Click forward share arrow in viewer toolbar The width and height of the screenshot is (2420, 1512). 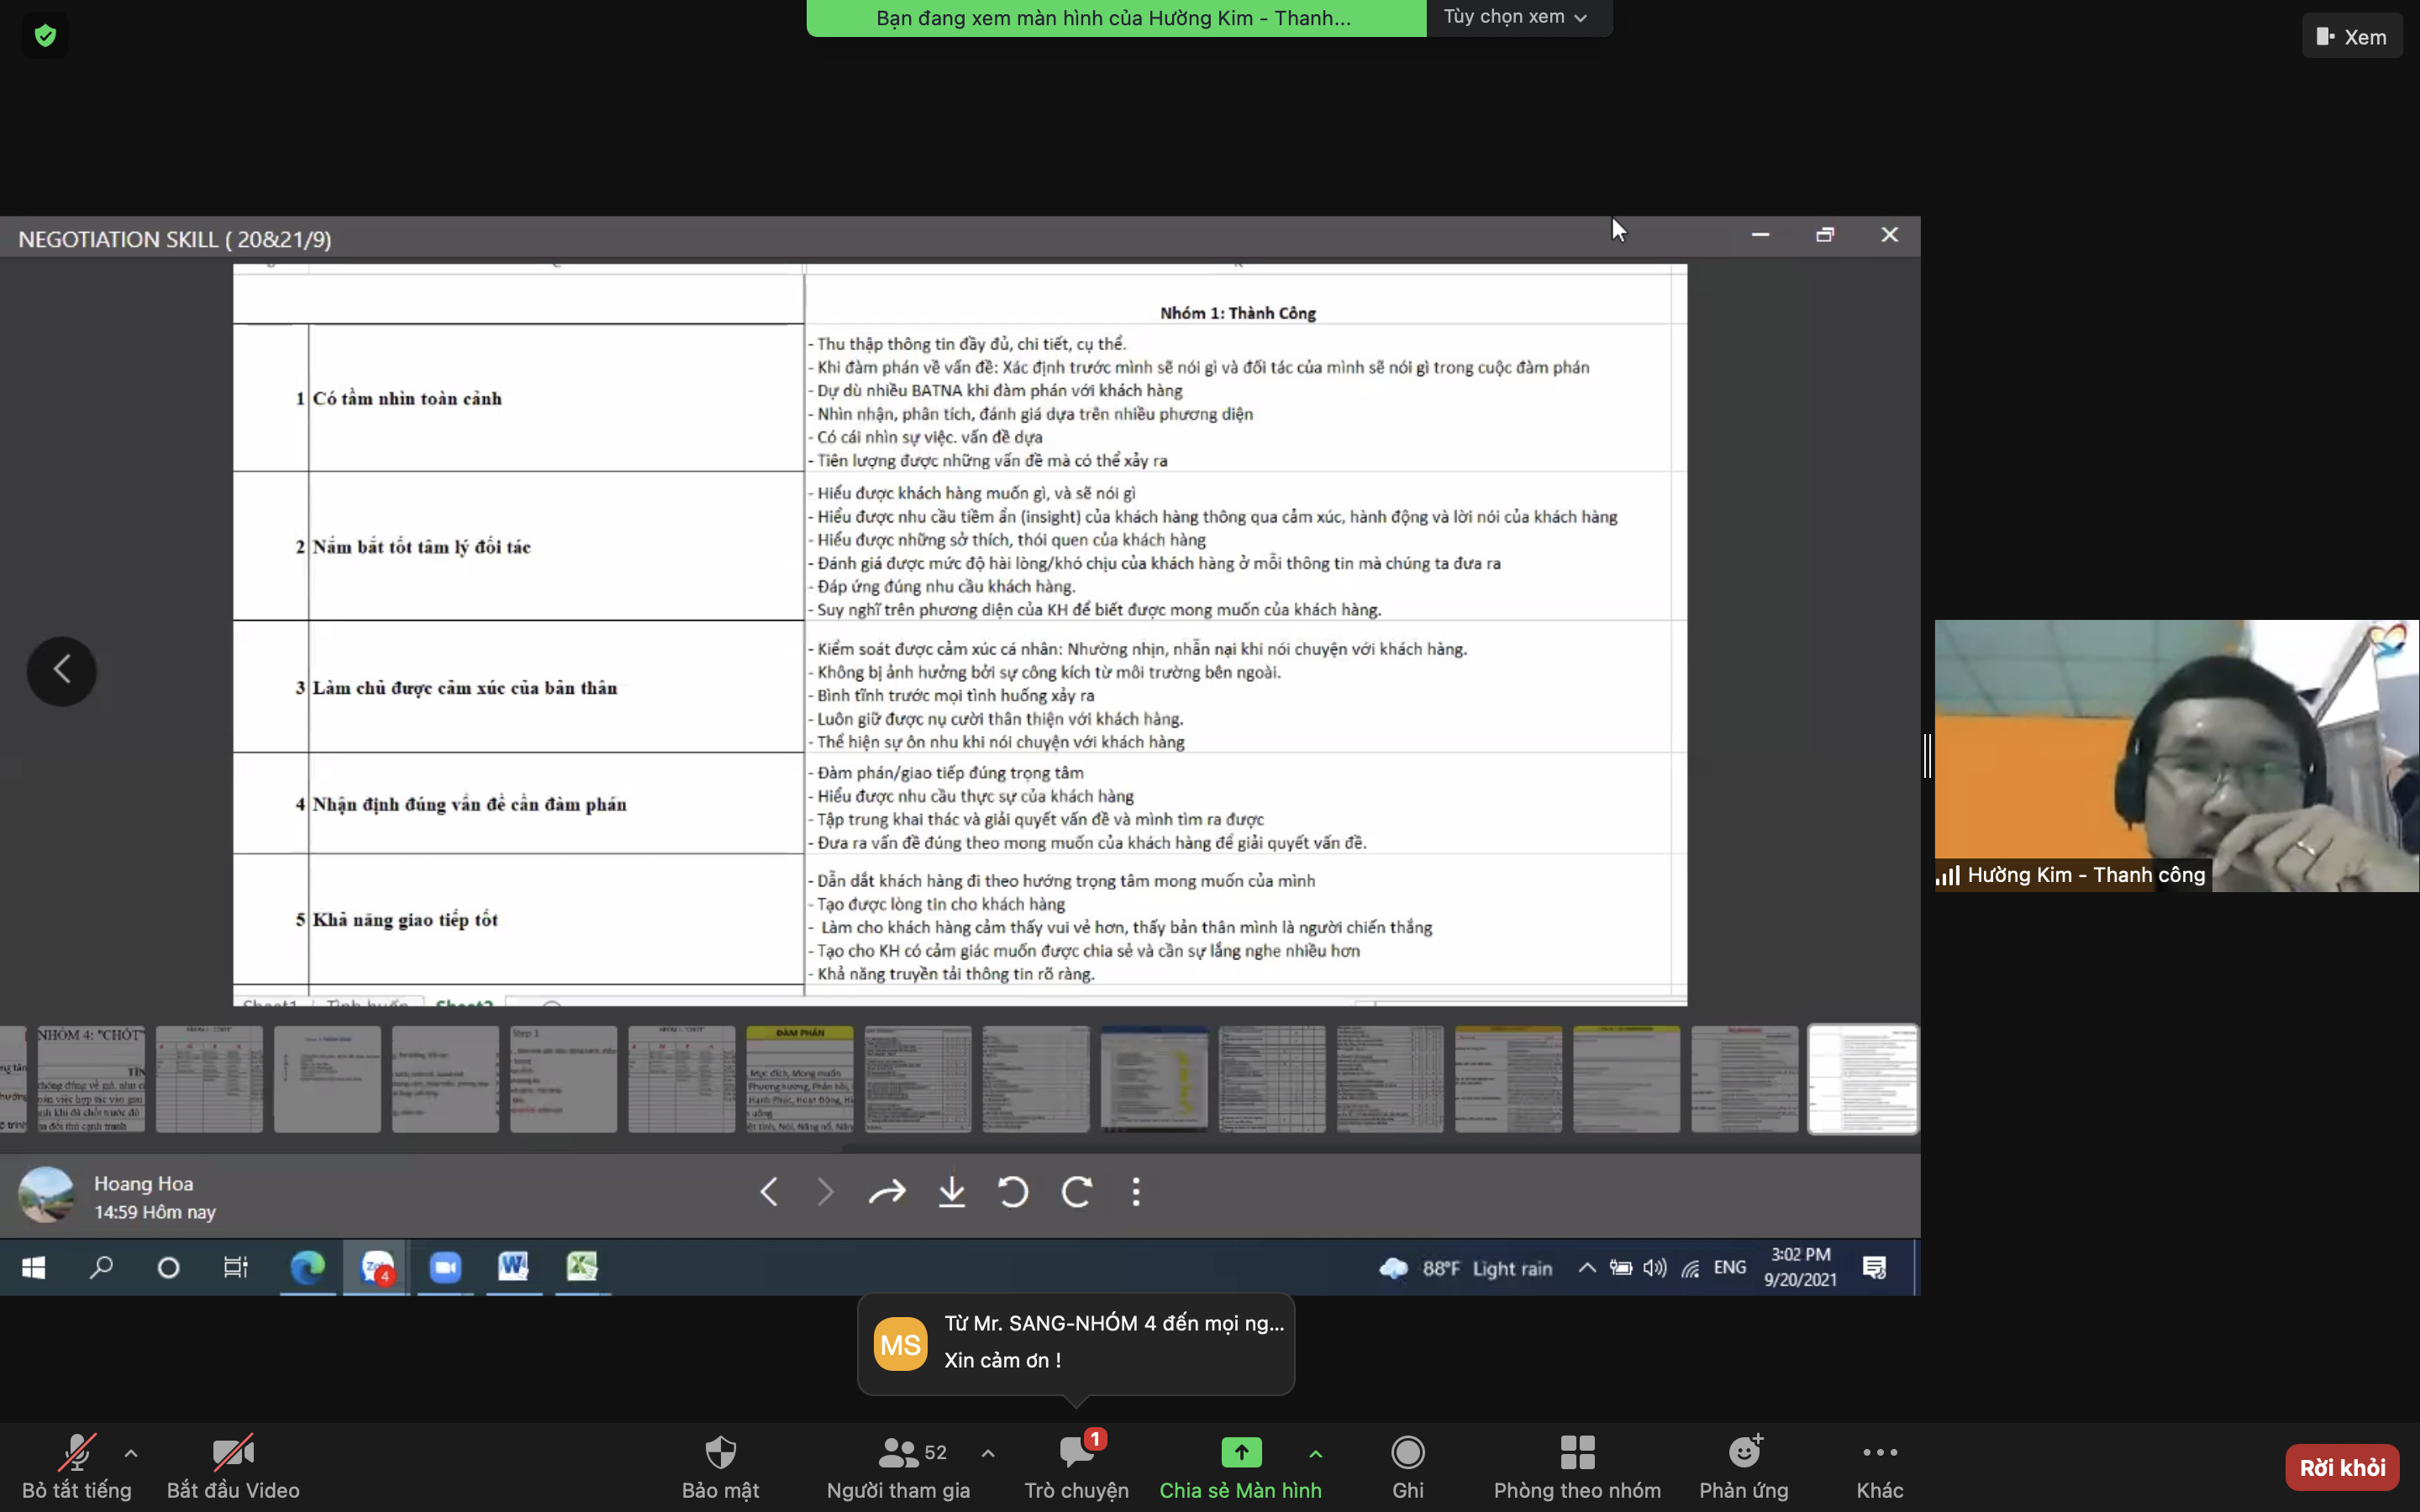pos(886,1191)
